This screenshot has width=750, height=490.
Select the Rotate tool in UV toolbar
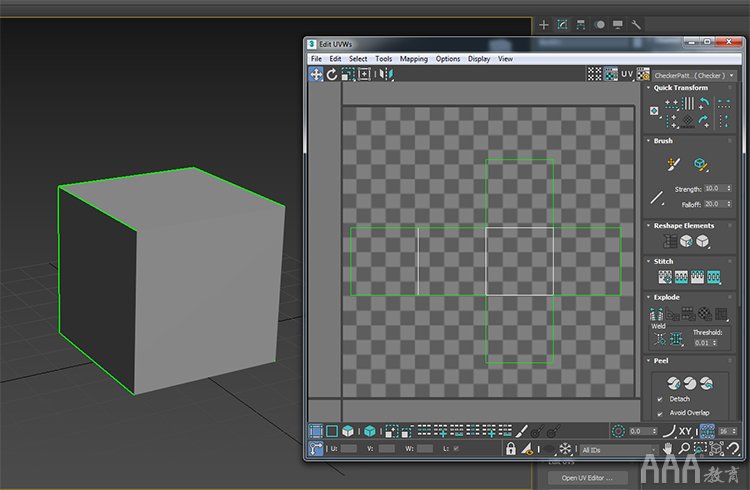(x=332, y=74)
